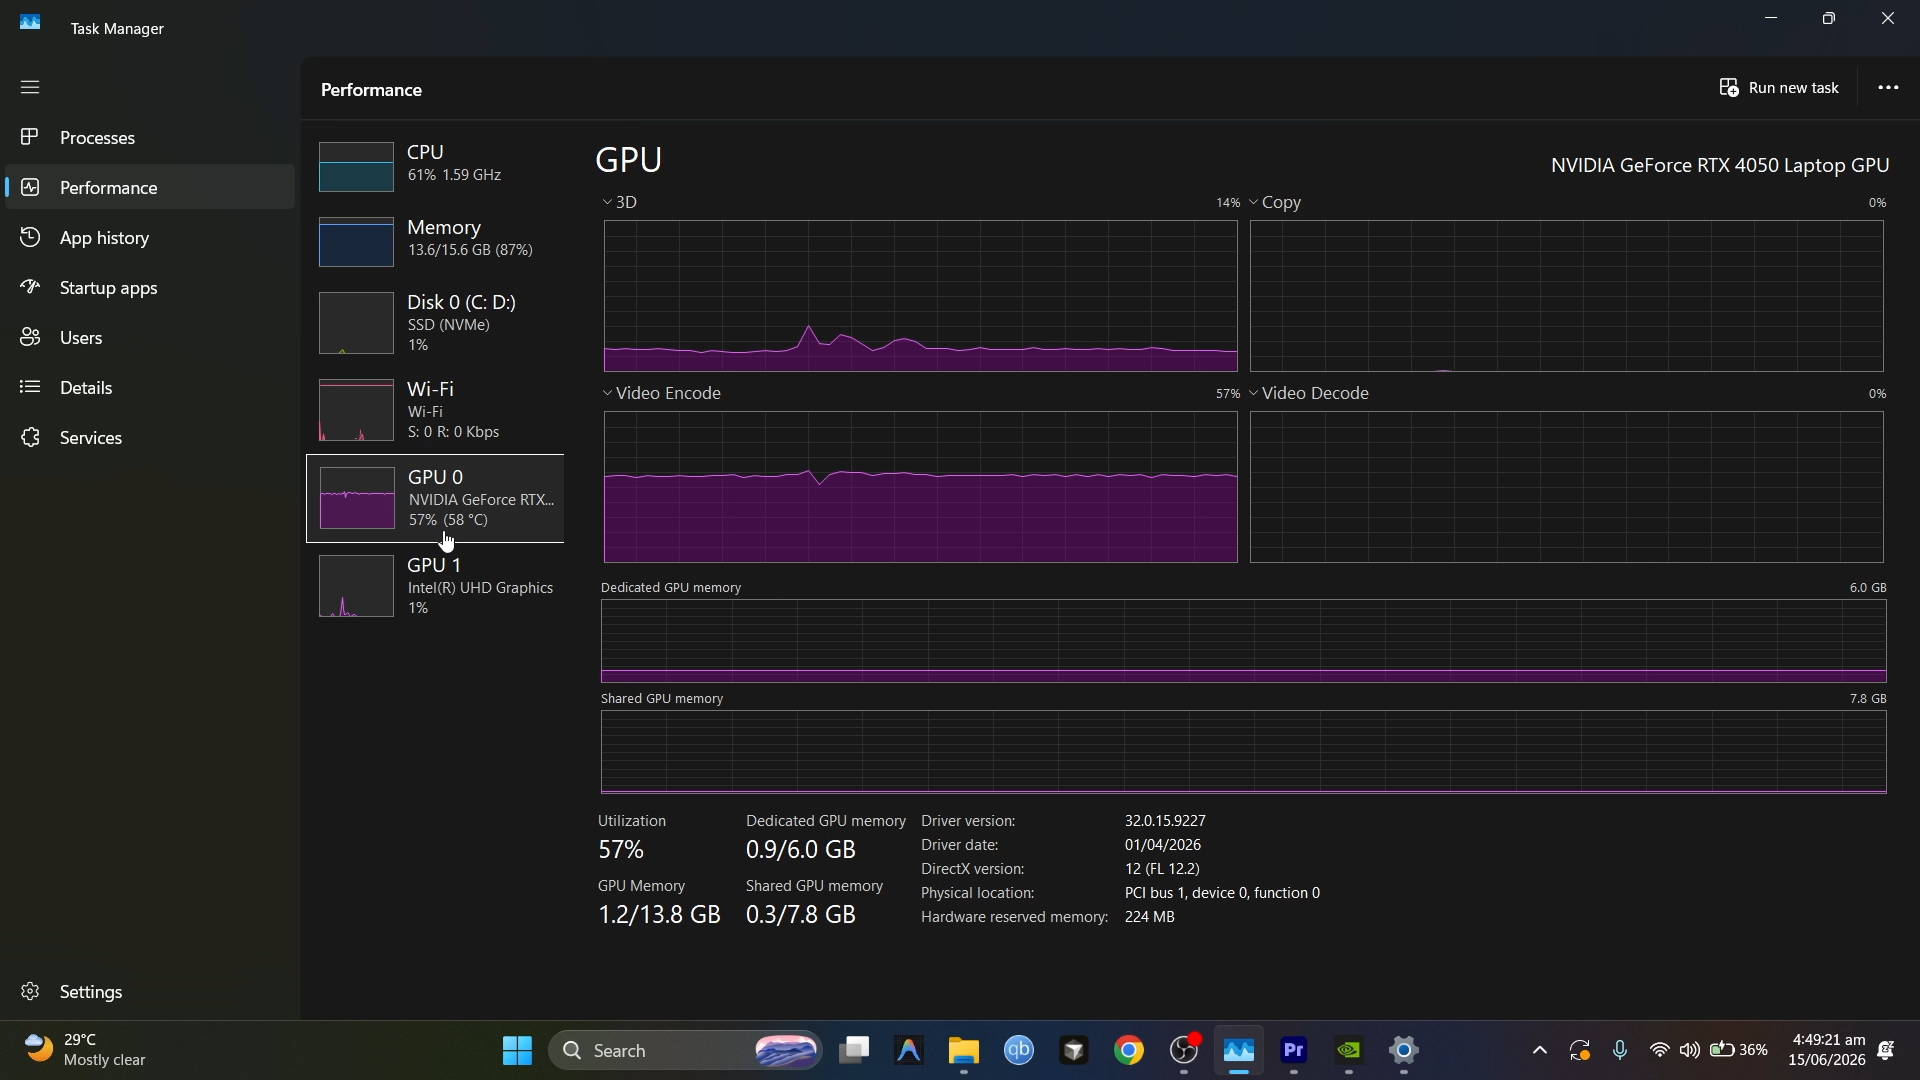This screenshot has width=1920, height=1080.
Task: Click the NVIDIA GeForce RTX 4050 Laptop GPU title
Action: pyautogui.click(x=1720, y=165)
